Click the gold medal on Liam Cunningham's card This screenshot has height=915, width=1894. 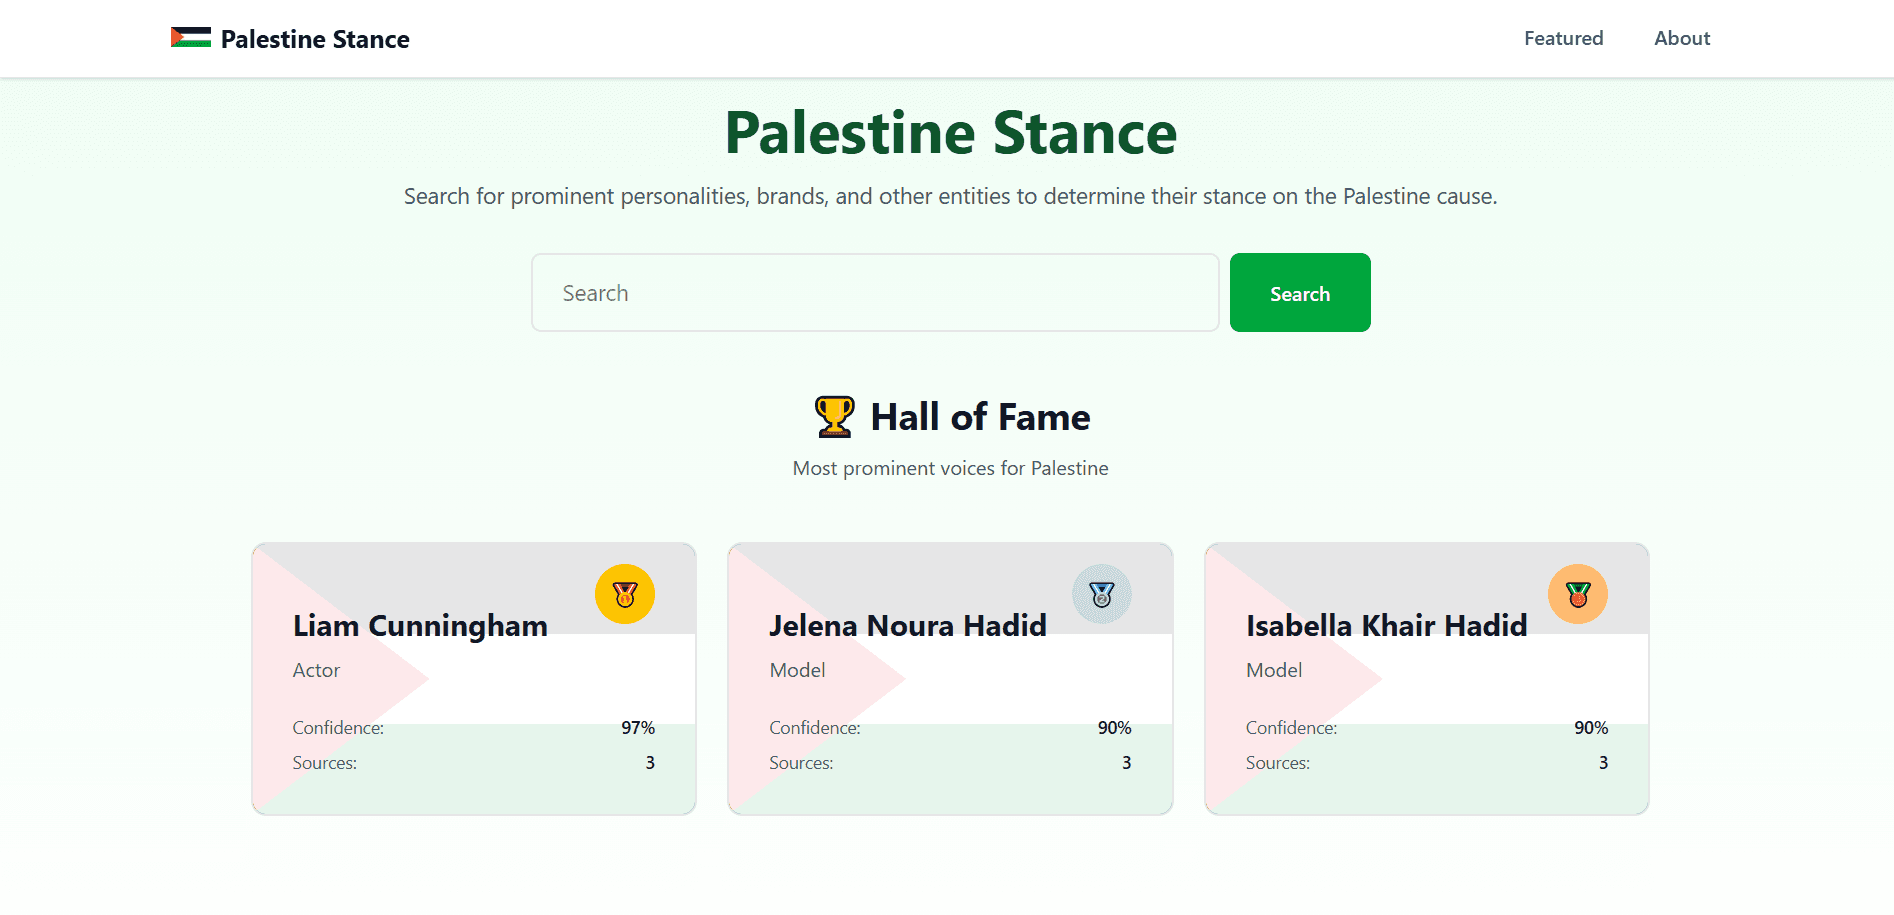624,593
